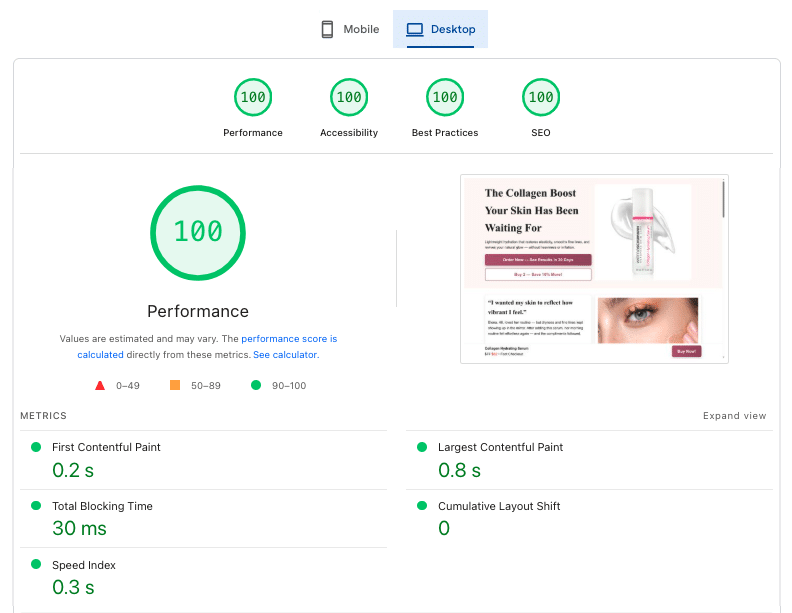Click the Performance score gauge at top
This screenshot has height=613, width=792.
pyautogui.click(x=253, y=98)
